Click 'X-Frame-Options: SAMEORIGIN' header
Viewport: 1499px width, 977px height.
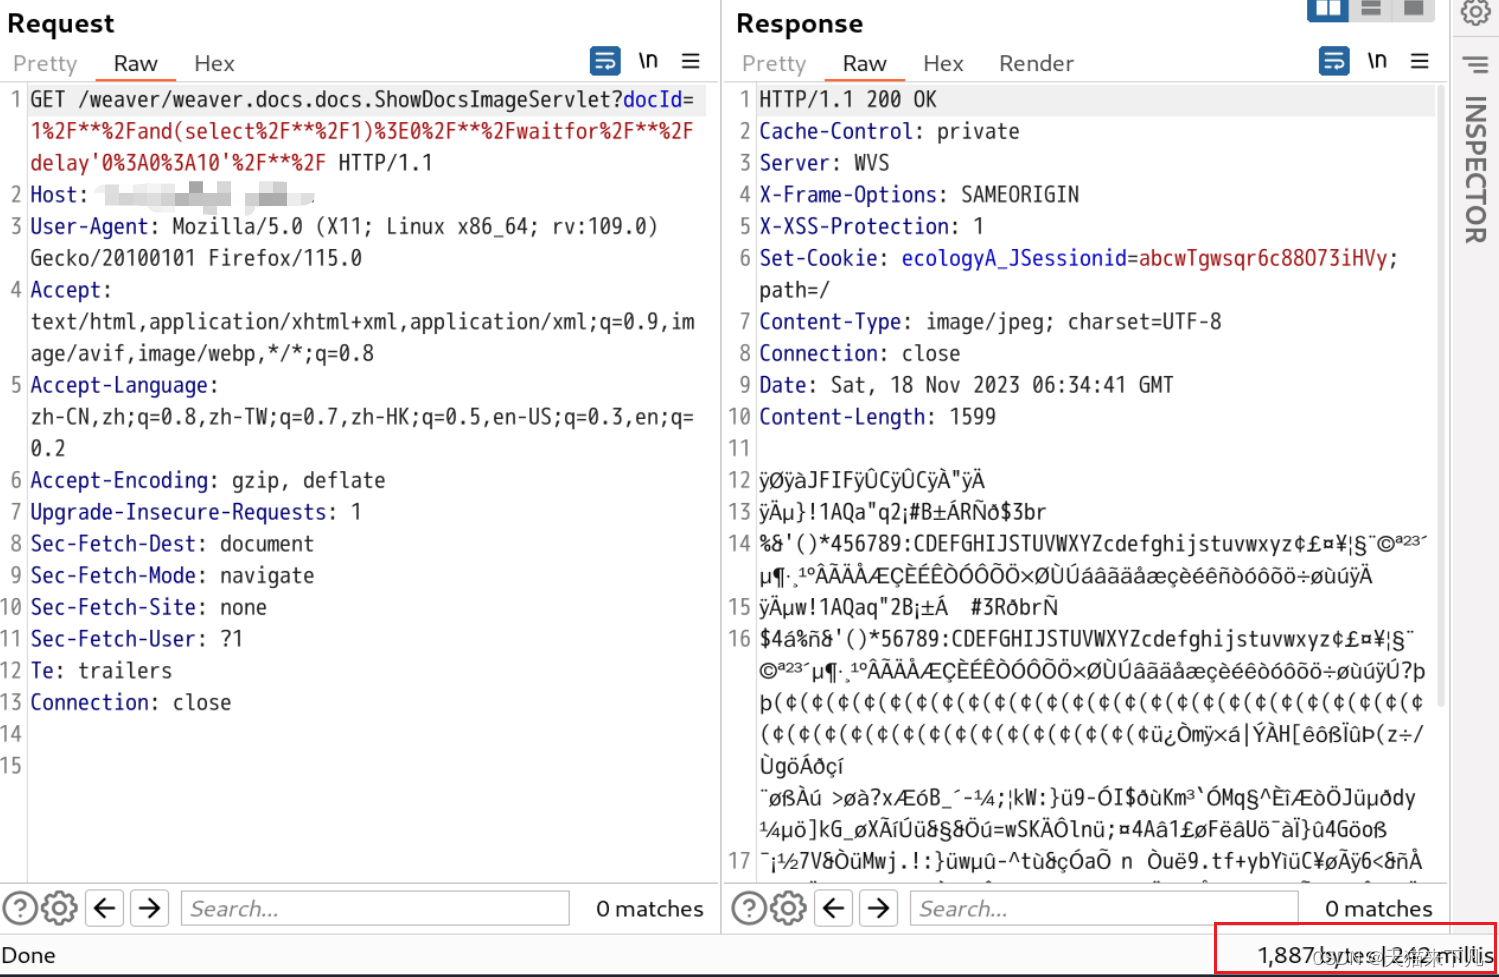(x=919, y=195)
